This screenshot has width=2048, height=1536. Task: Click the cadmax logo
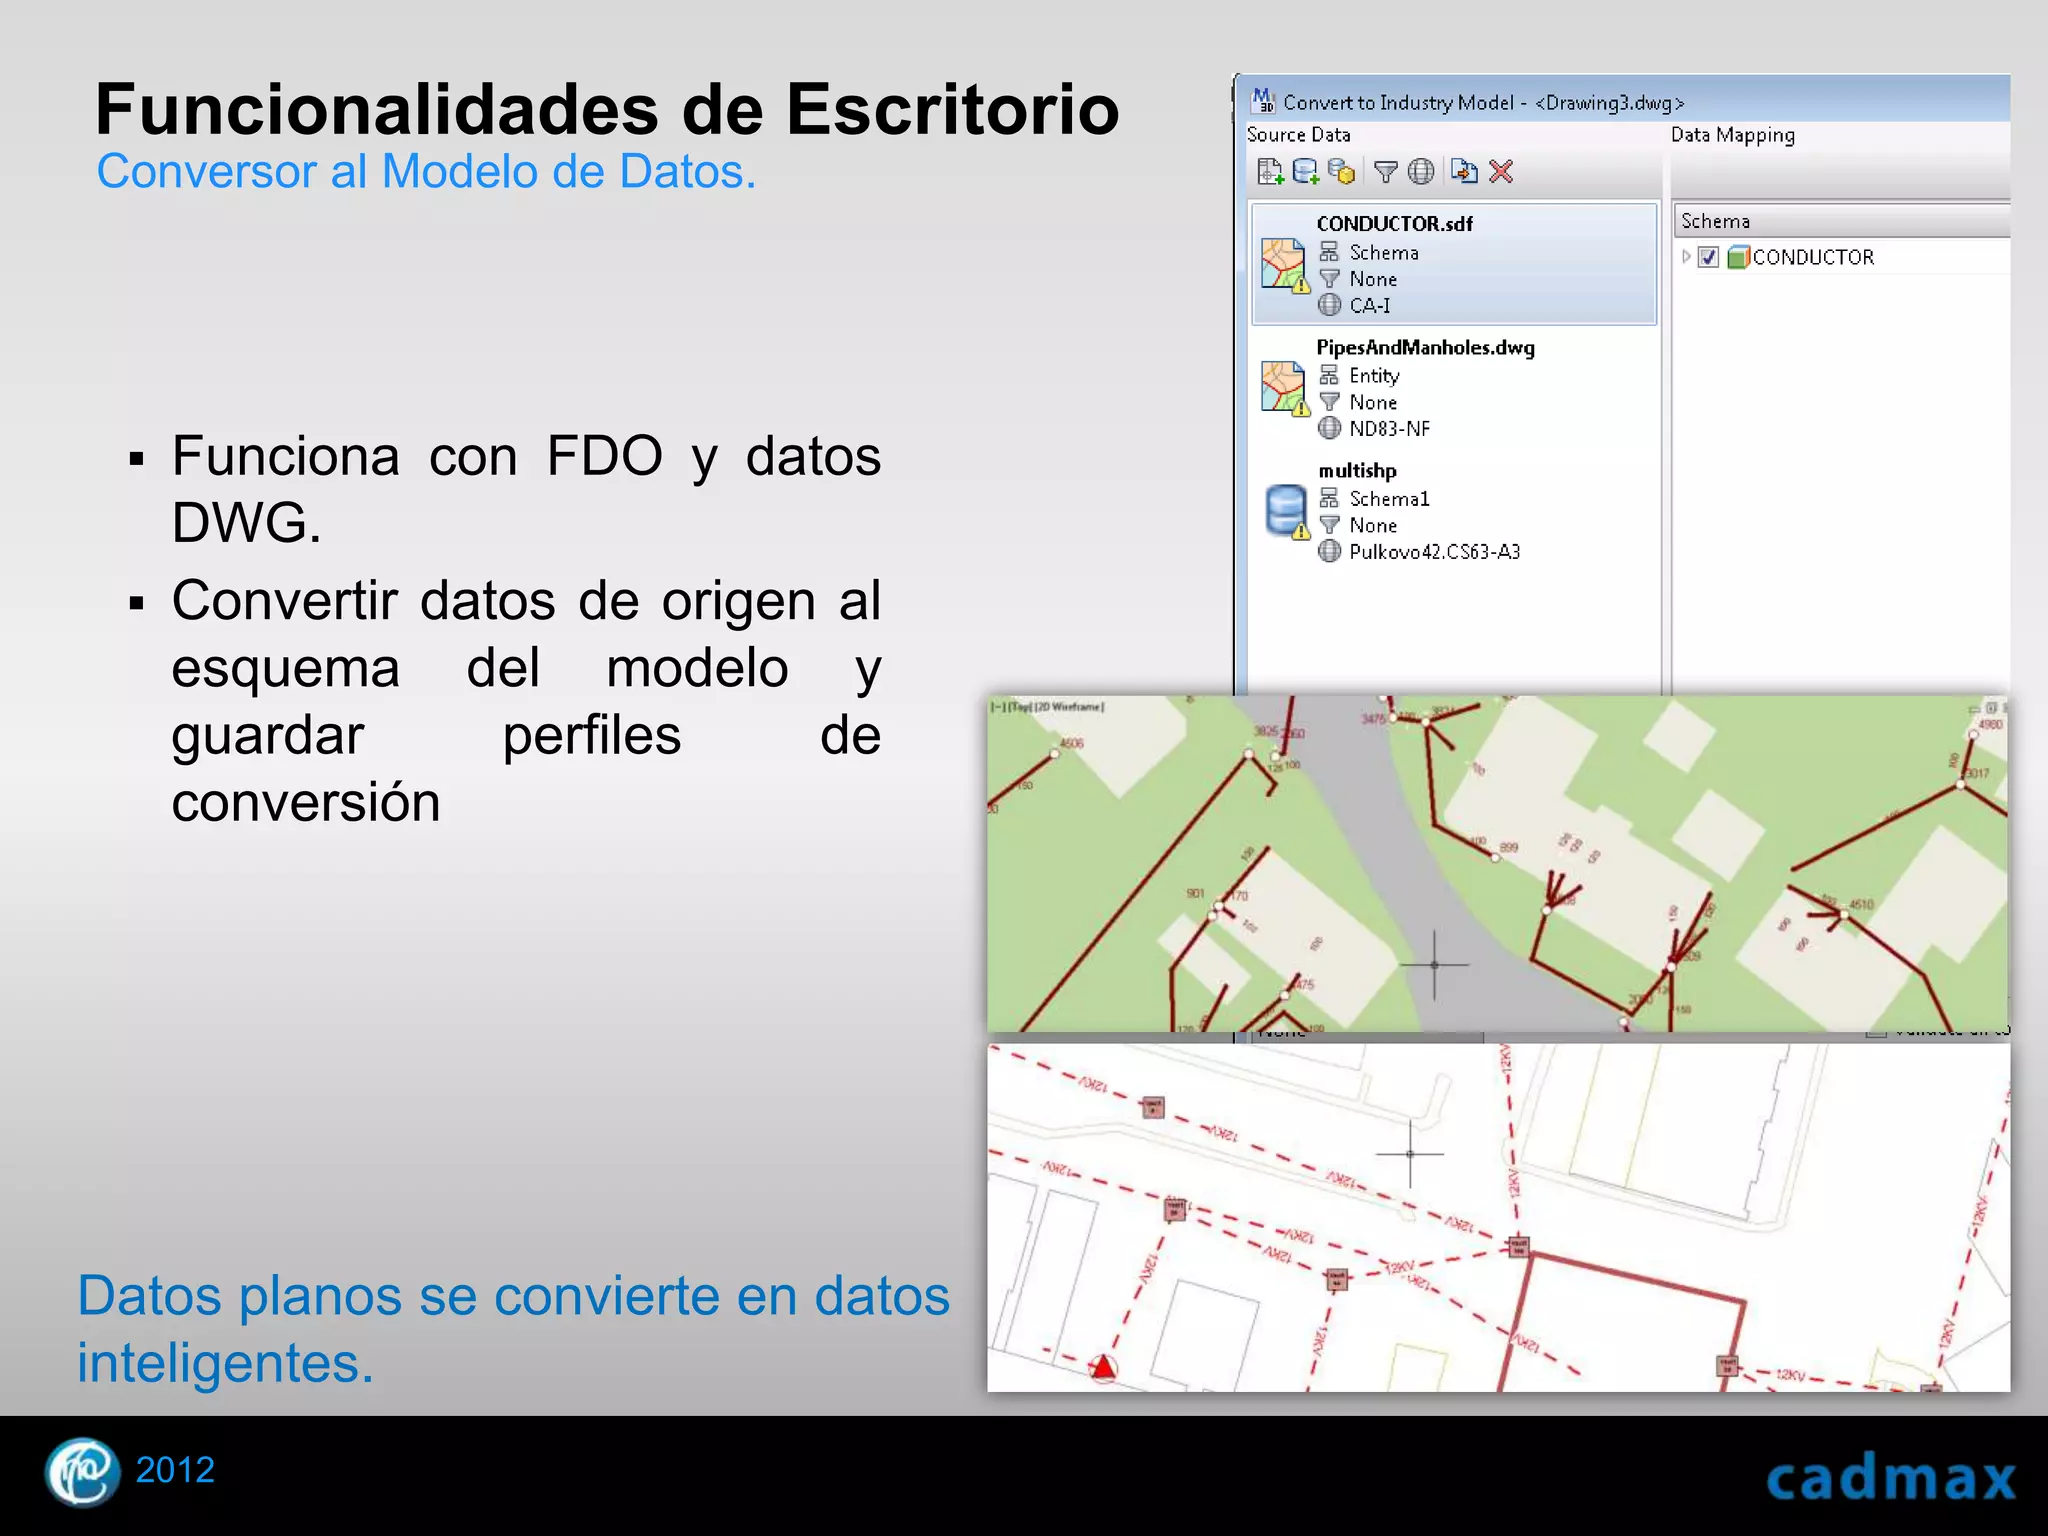pyautogui.click(x=1891, y=1478)
